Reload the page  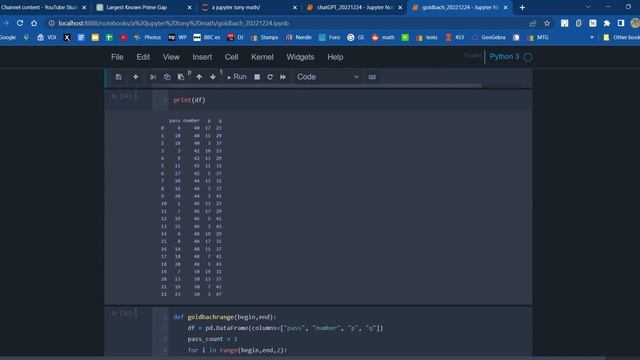pos(20,23)
